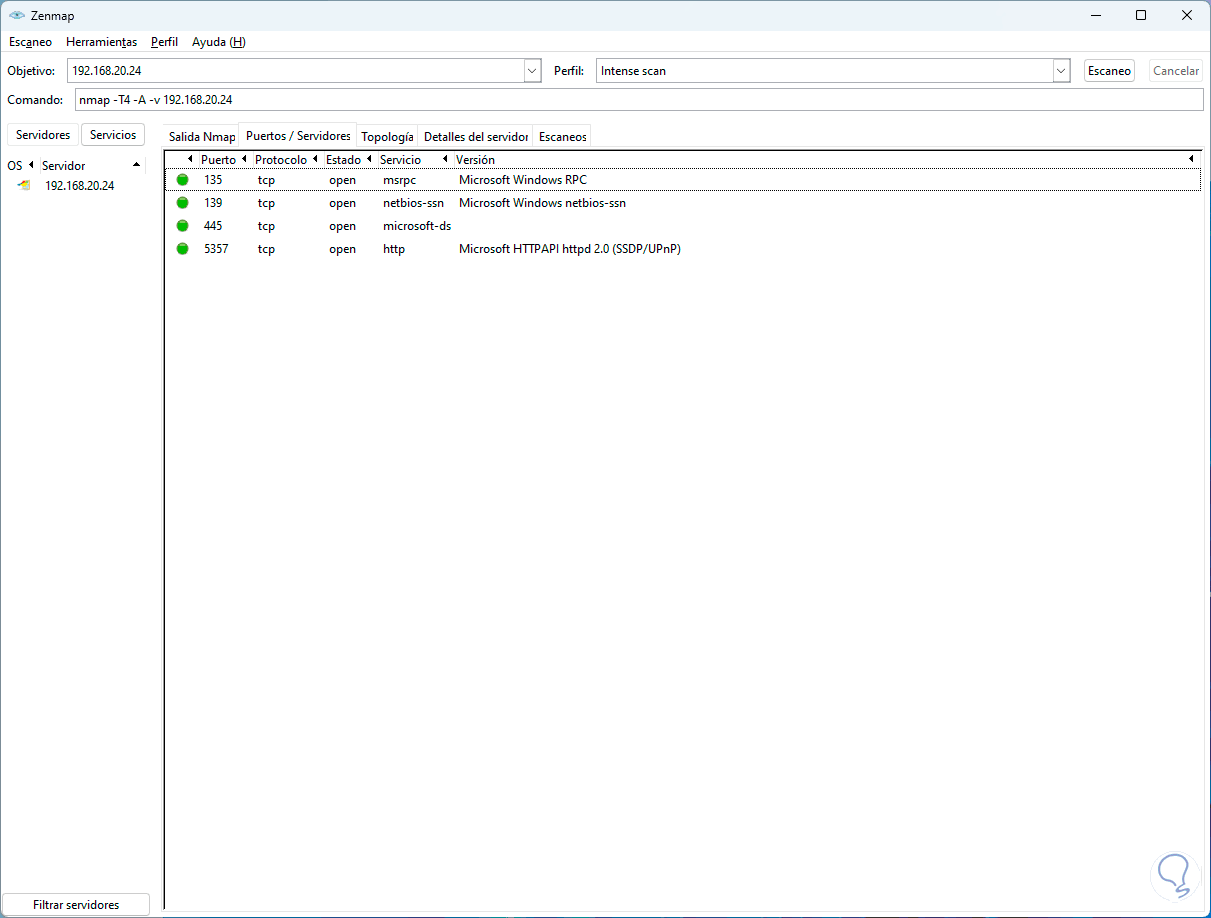
Task: Sort by the Estado column header
Action: [343, 160]
